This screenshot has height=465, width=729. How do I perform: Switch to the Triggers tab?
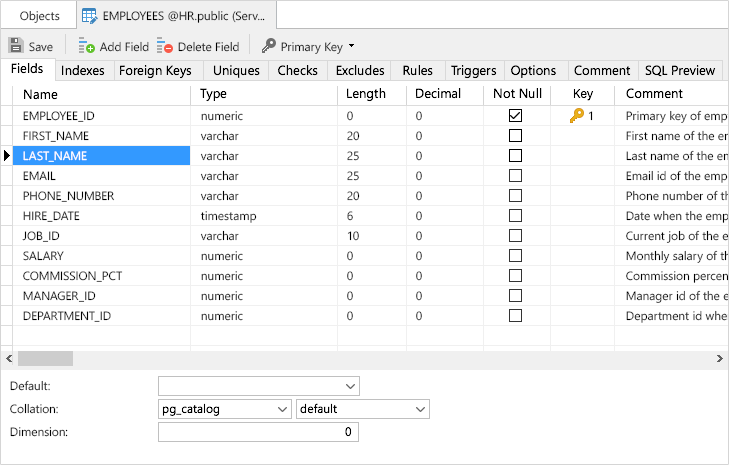pyautogui.click(x=474, y=71)
